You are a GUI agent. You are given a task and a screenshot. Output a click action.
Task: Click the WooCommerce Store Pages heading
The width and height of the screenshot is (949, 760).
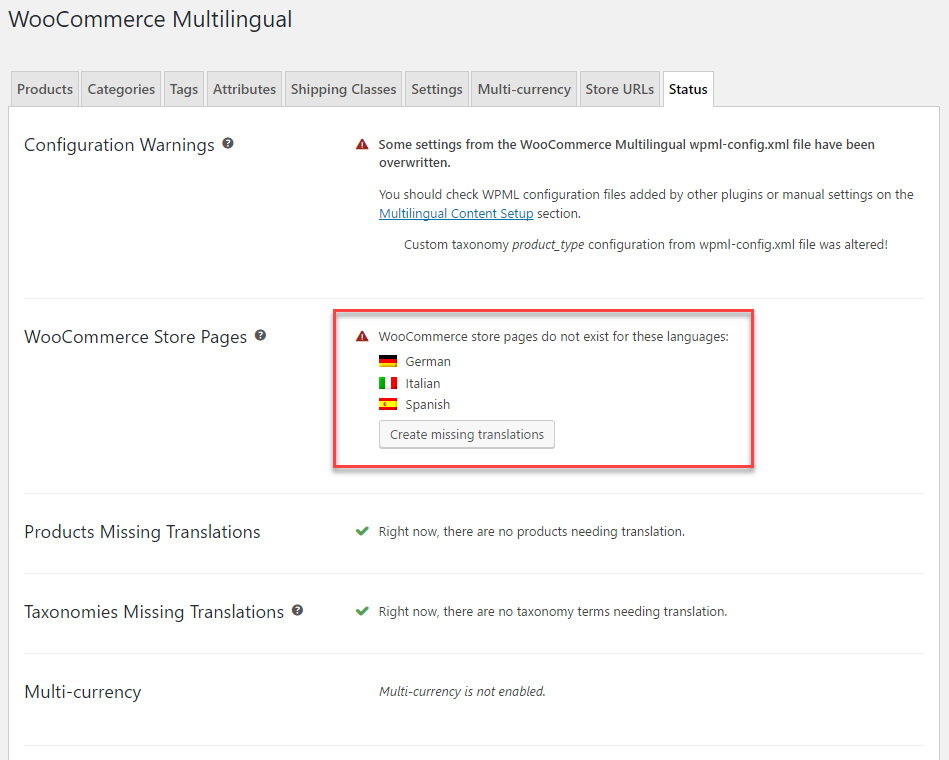136,336
